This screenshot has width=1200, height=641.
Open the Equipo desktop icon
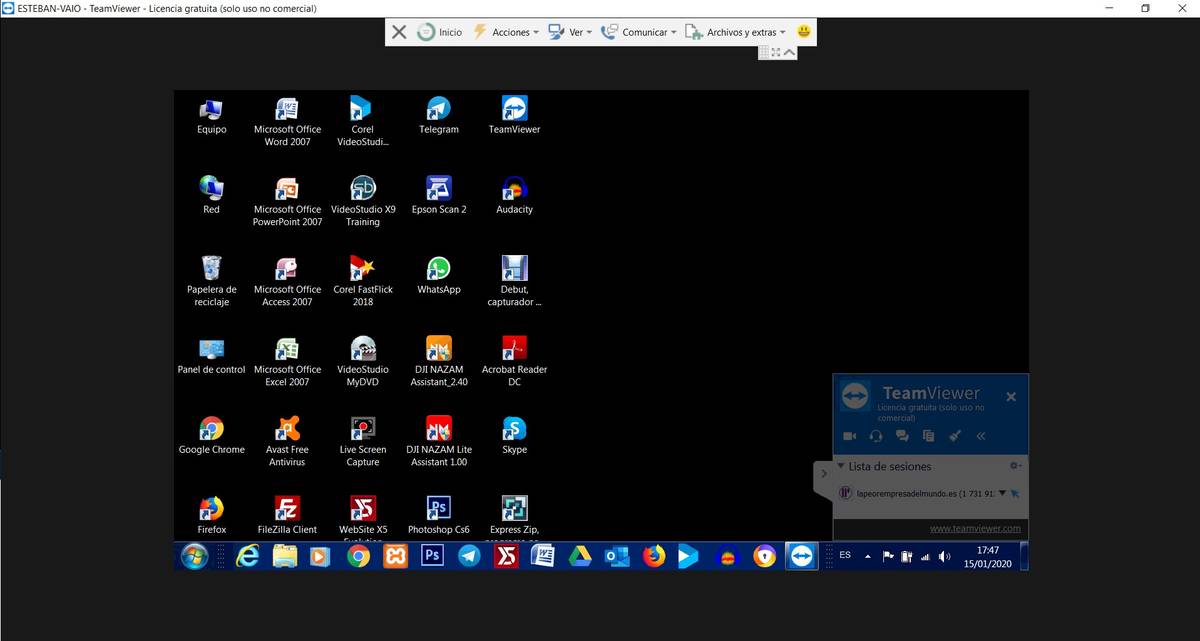211,116
